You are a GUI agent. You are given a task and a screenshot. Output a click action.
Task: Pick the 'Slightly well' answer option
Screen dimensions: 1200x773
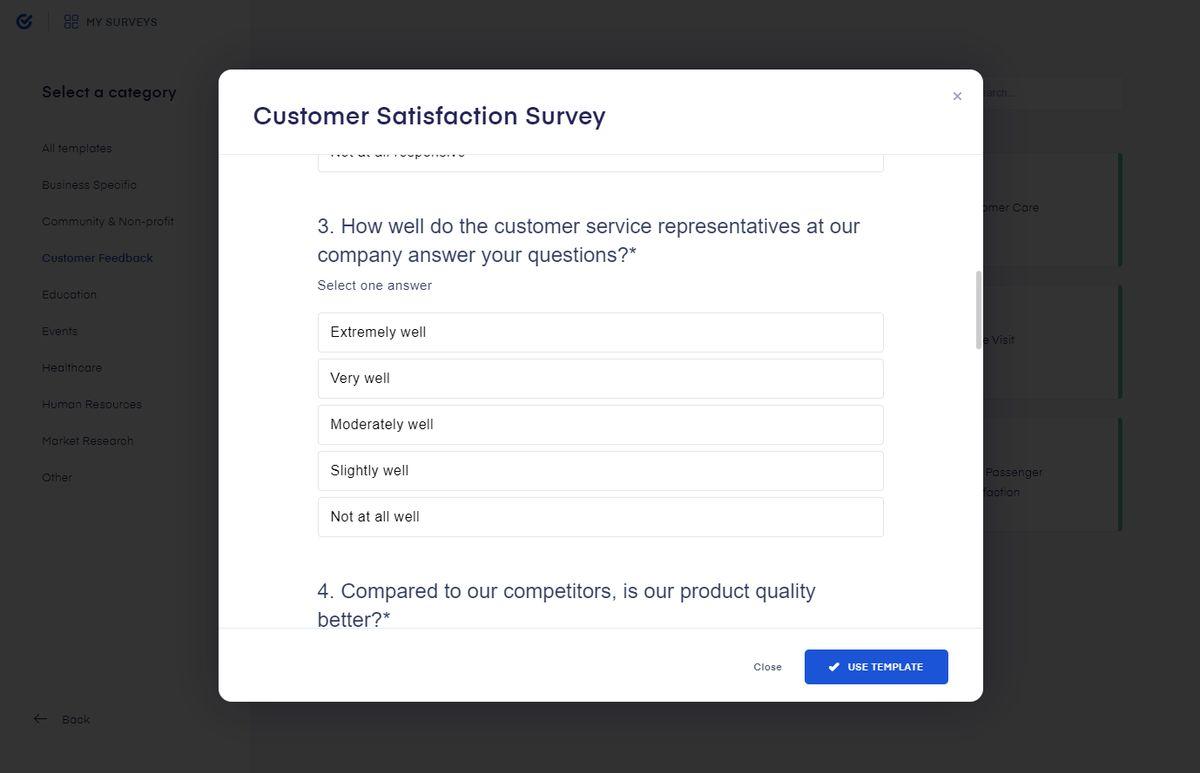600,470
